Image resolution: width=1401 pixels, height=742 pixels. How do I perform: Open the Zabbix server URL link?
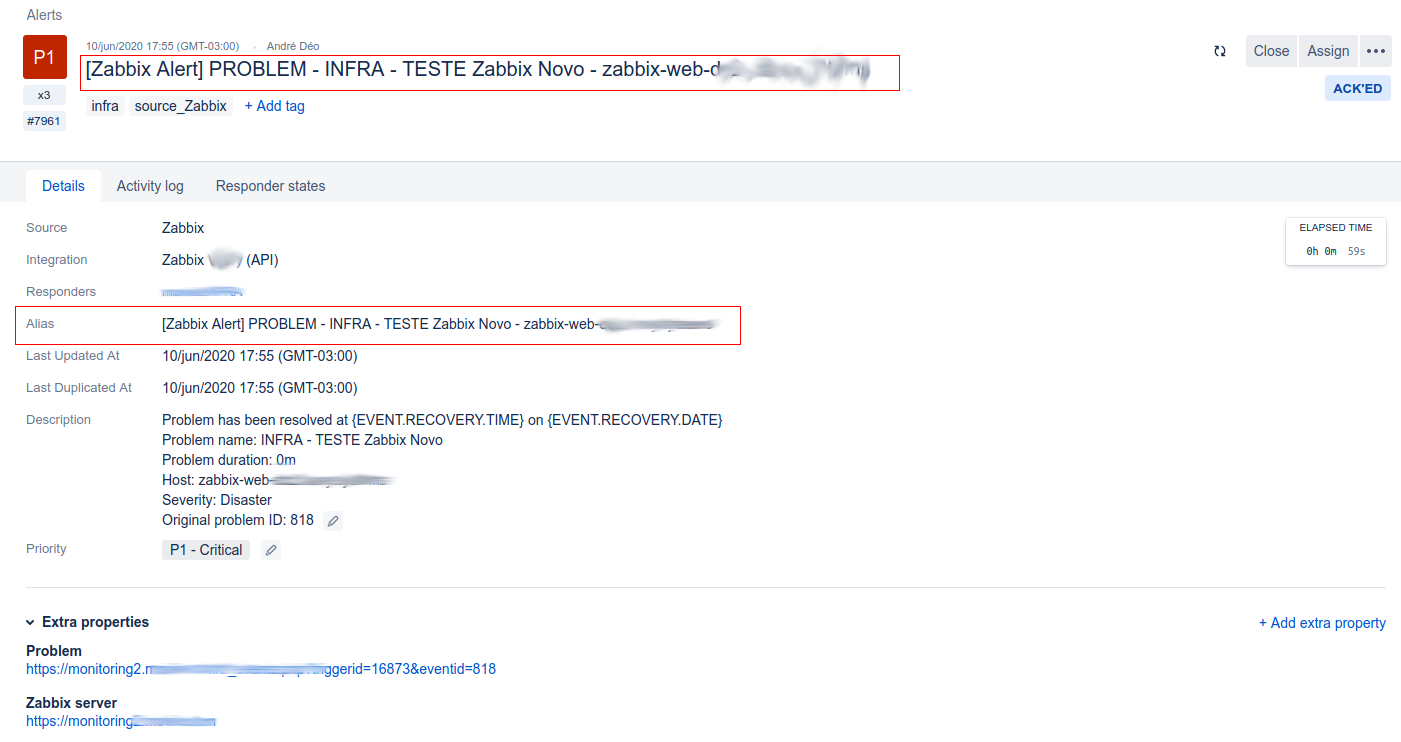(x=121, y=721)
